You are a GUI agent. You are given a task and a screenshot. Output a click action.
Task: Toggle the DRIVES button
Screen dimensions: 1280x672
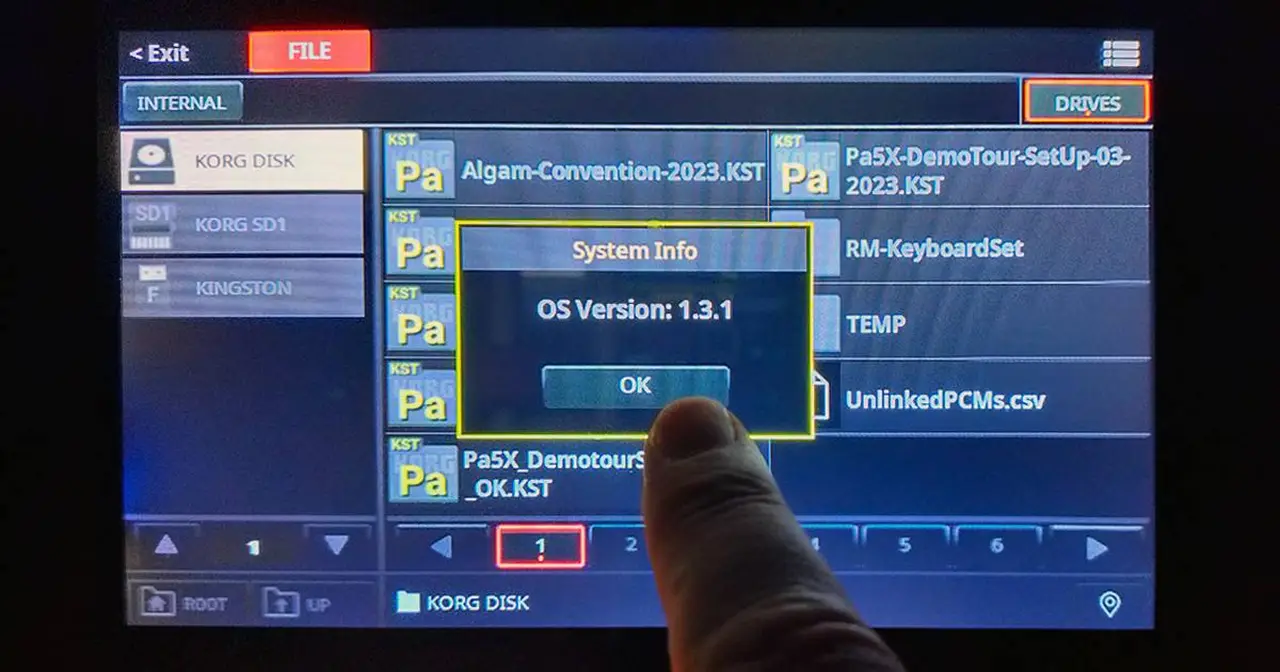[1086, 103]
